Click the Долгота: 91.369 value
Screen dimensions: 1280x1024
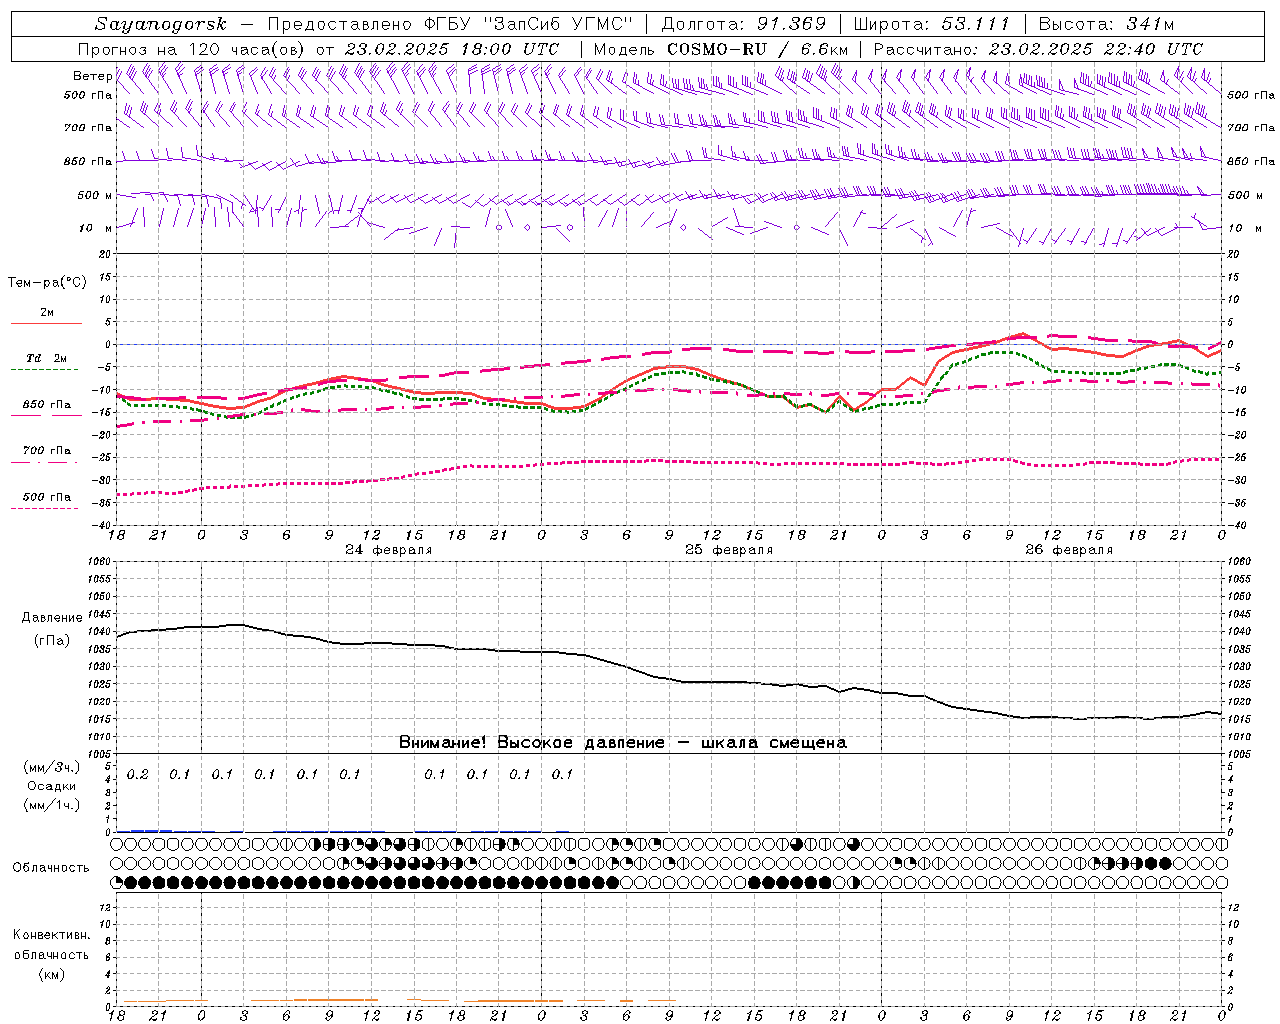tap(744, 24)
